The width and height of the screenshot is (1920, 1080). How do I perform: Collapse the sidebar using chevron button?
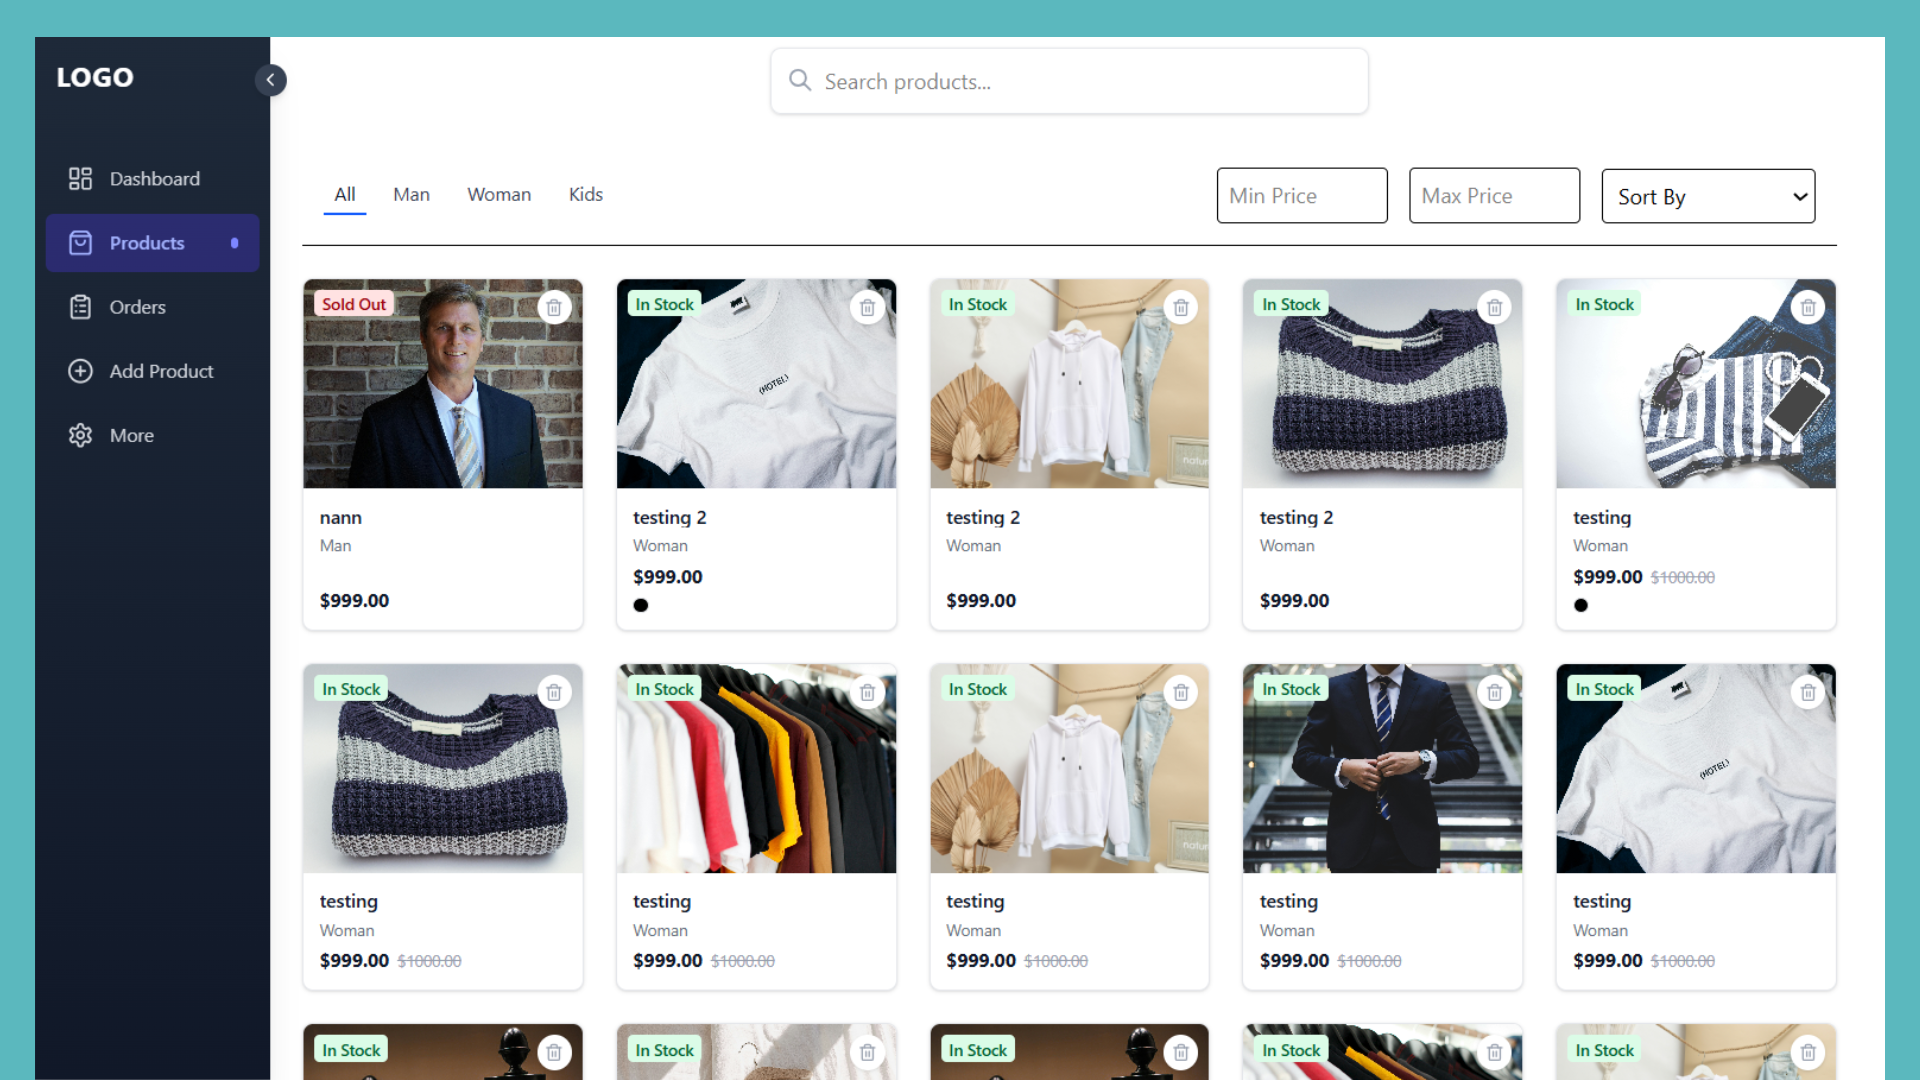270,80
